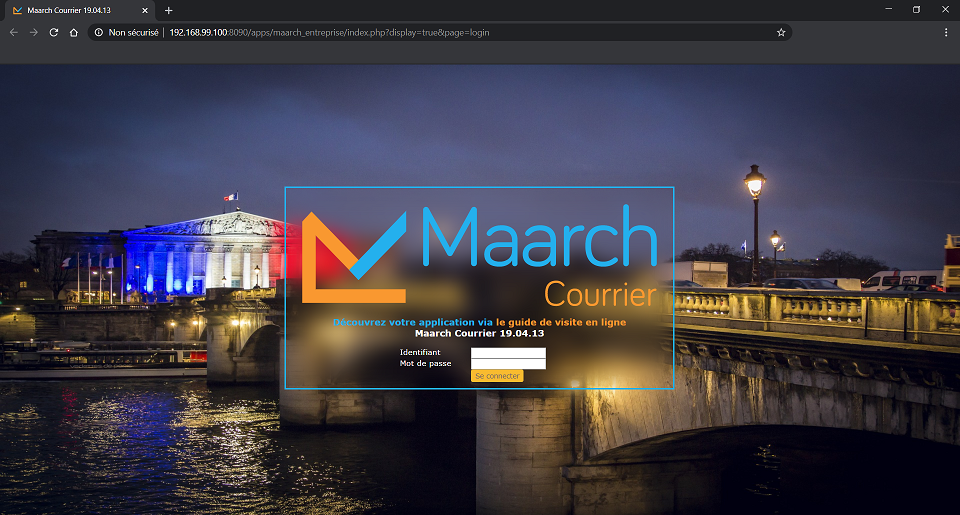Focus the Identifiant input field
This screenshot has width=960, height=515.
(x=508, y=353)
